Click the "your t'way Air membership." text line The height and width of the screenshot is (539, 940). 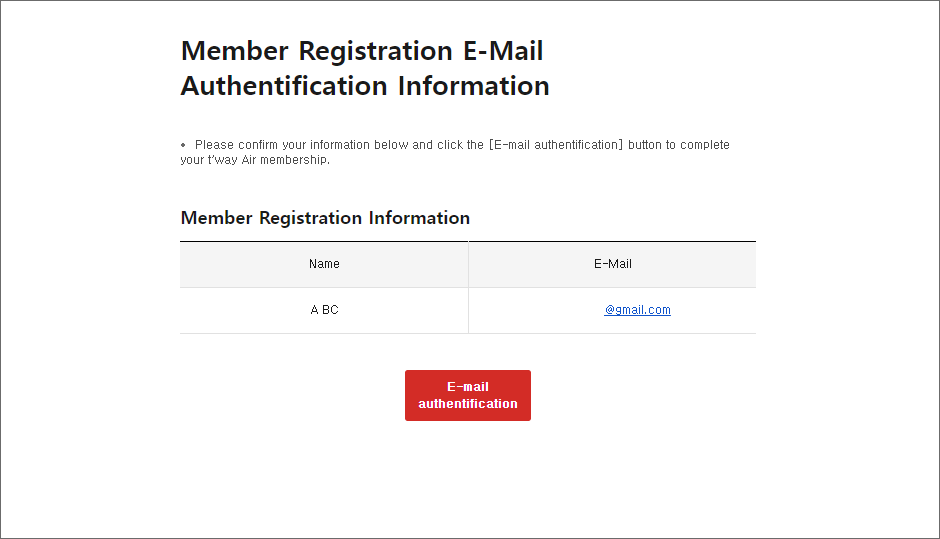point(254,160)
